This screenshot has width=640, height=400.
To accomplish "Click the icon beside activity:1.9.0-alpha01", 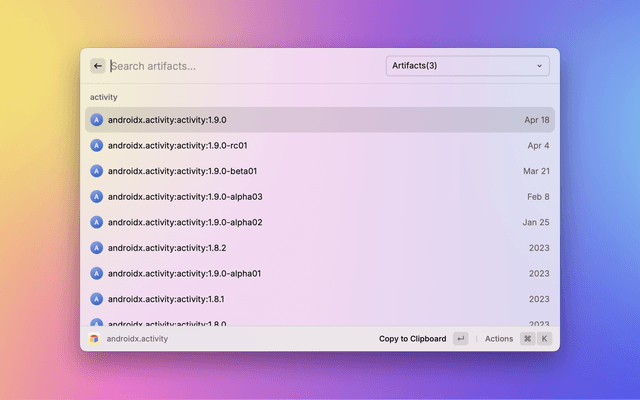I will tap(97, 273).
